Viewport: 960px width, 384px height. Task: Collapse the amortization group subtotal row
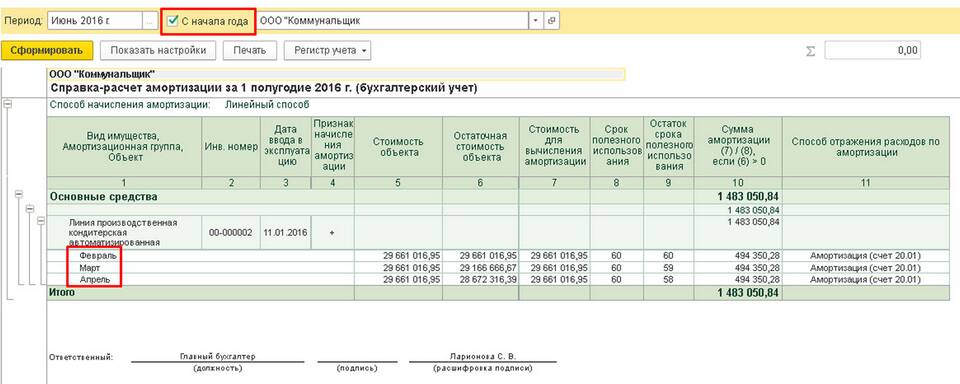29,209
